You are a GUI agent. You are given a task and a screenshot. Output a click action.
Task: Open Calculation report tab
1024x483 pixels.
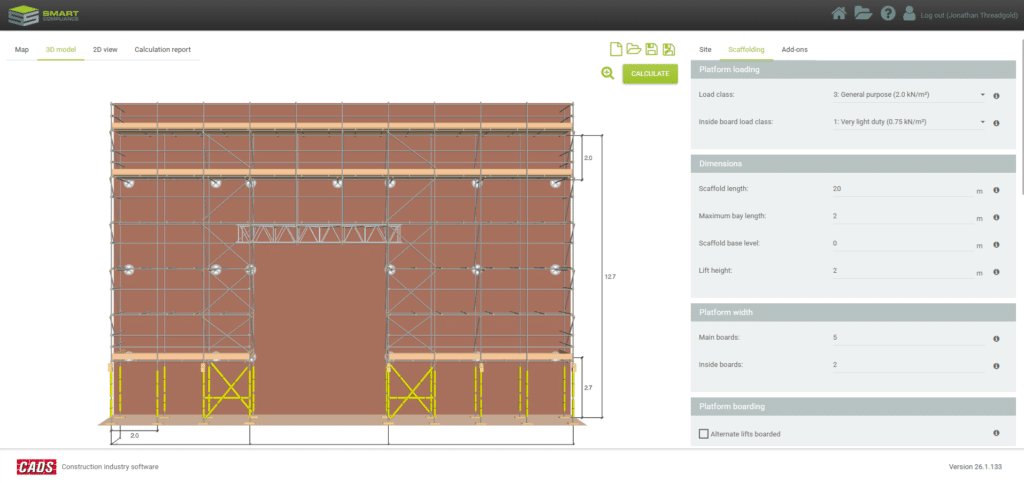click(x=163, y=50)
